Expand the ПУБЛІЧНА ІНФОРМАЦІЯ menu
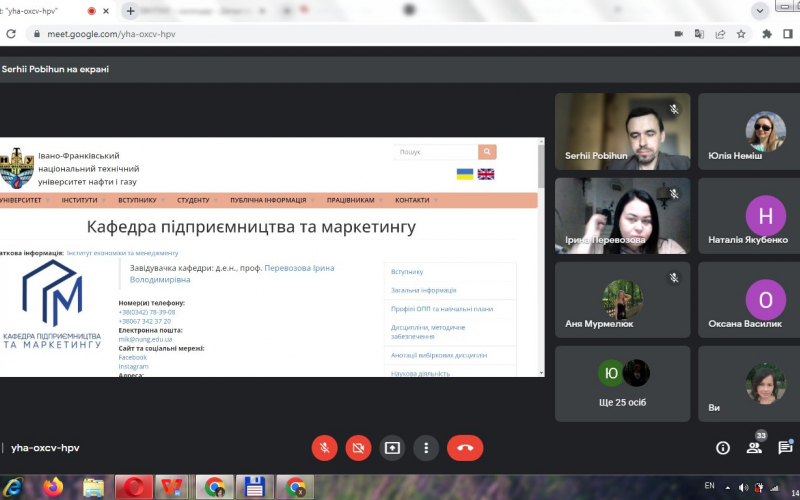800x500 pixels. [272, 201]
